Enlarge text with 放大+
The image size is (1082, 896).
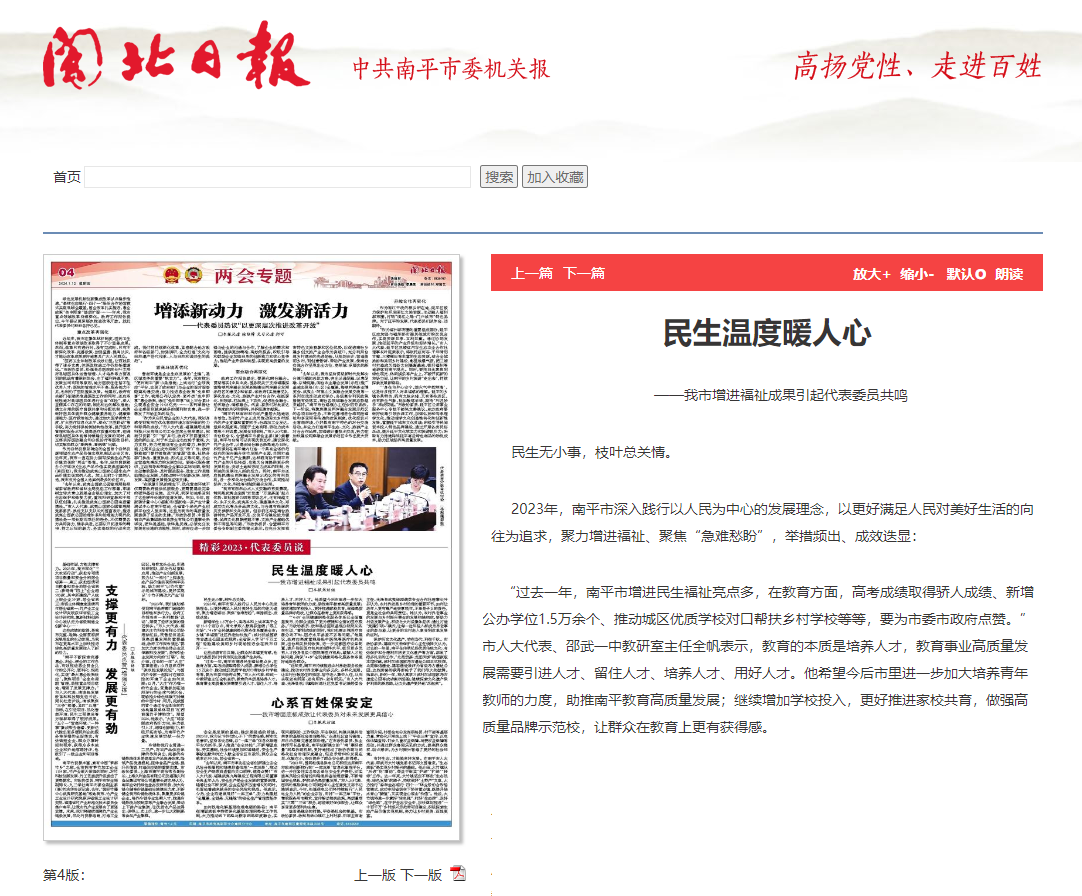coord(871,273)
